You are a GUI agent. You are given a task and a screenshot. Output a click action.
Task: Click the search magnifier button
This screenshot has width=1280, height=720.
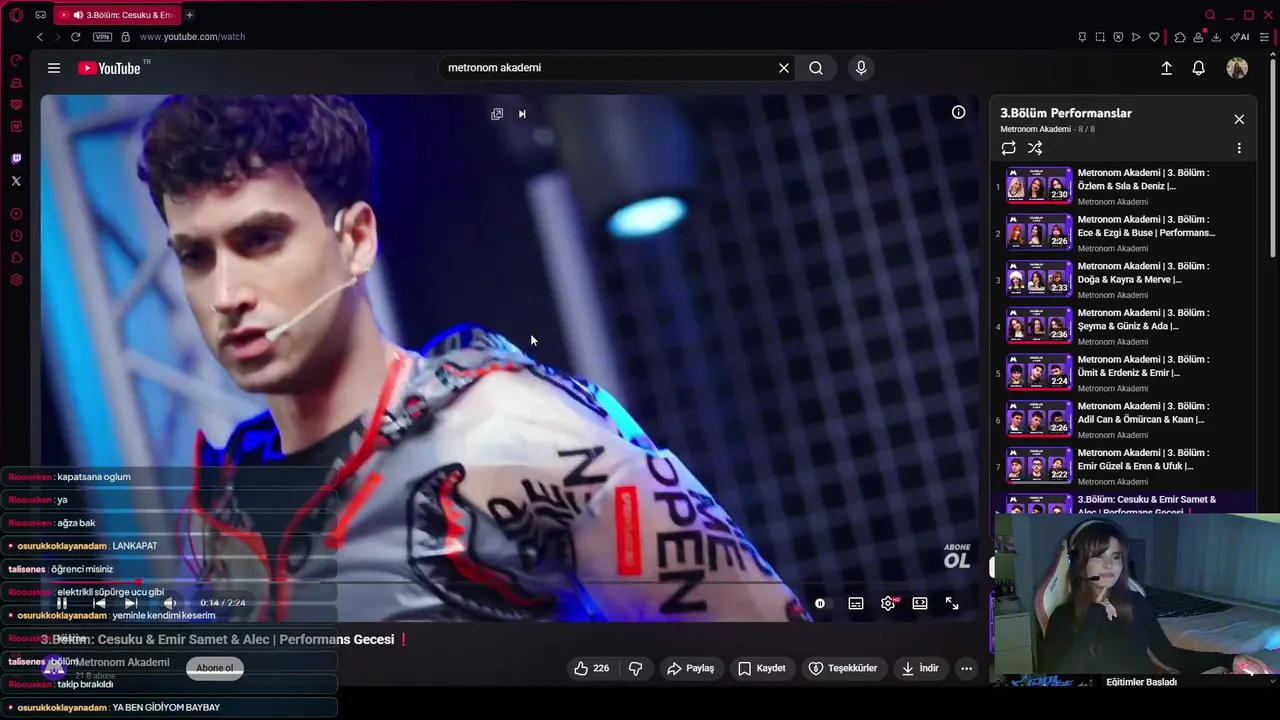(816, 68)
